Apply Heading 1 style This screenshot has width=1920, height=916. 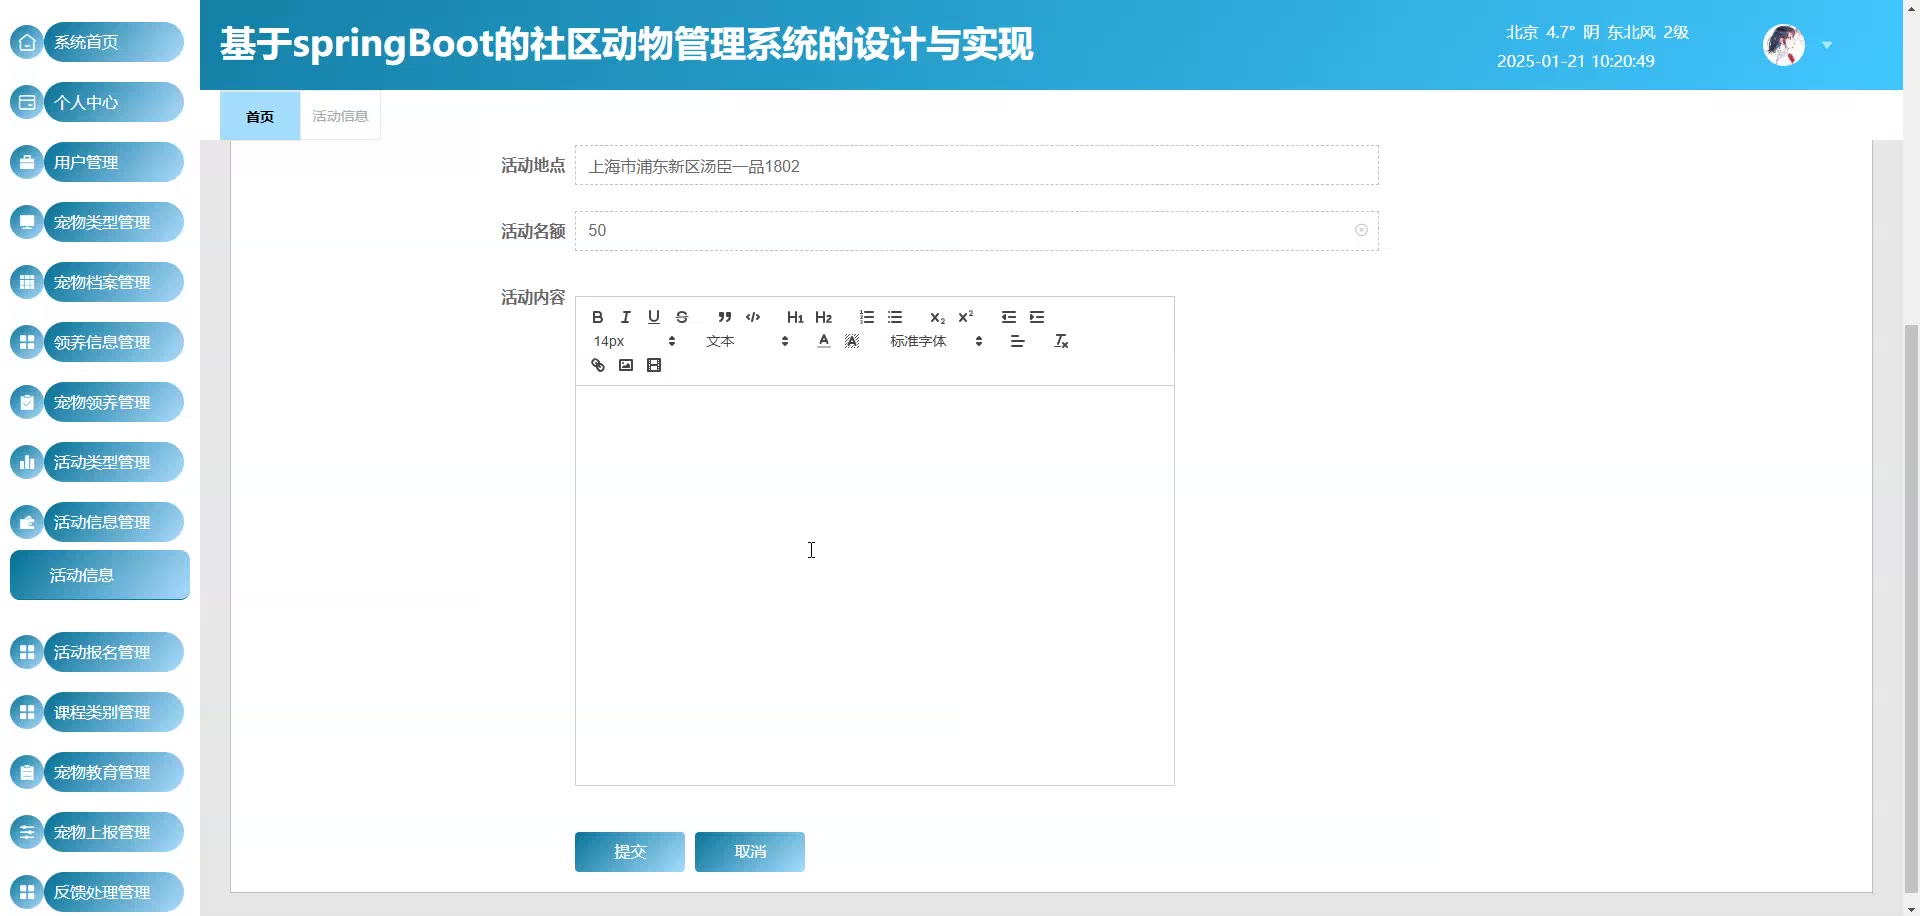(x=795, y=317)
